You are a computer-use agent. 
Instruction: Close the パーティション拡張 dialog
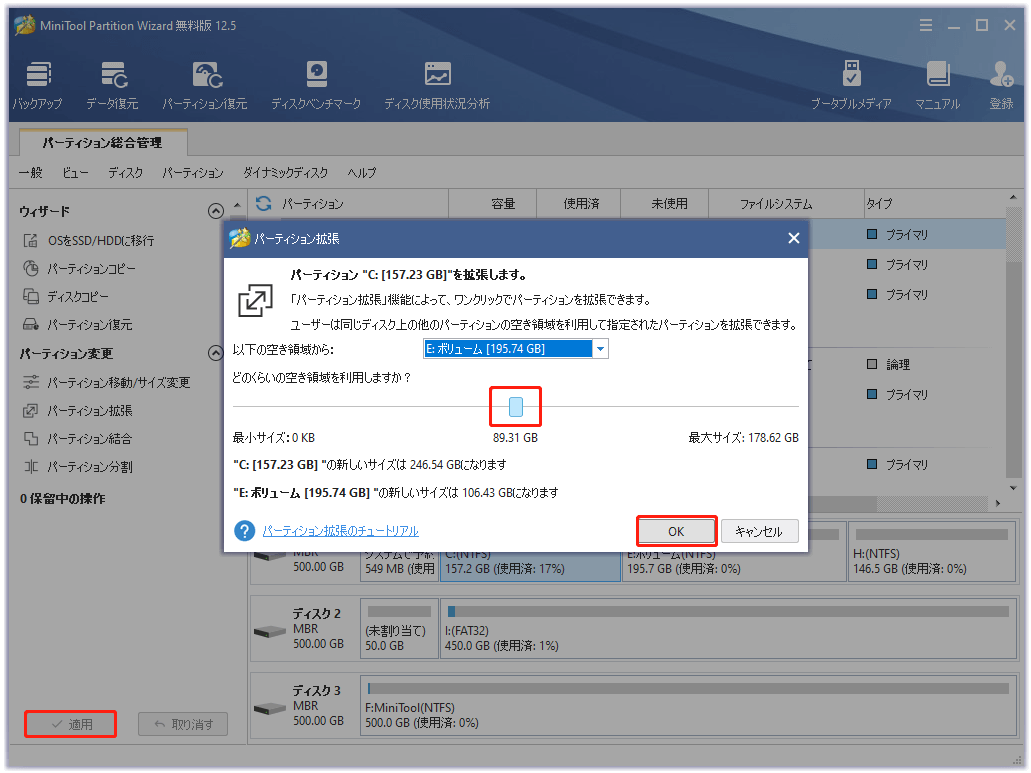pyautogui.click(x=793, y=238)
